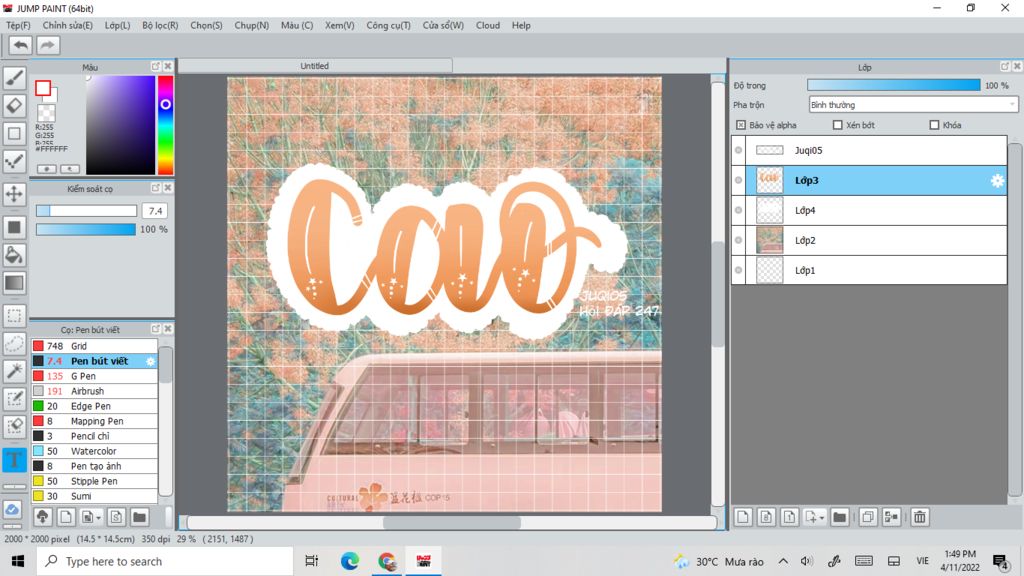This screenshot has width=1024, height=576.
Task: Open Microsoft Edge from the taskbar
Action: [350, 561]
